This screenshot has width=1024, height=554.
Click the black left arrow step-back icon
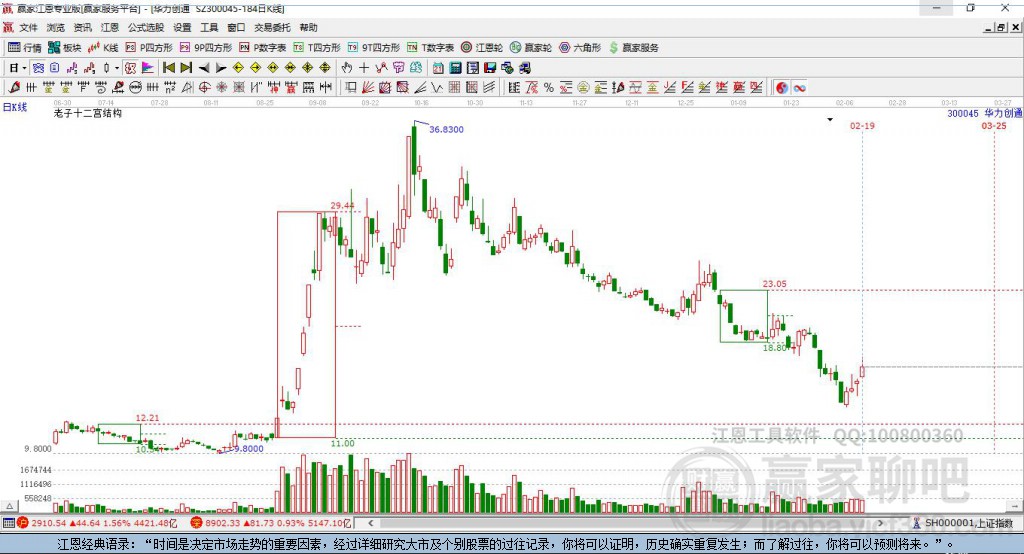pyautogui.click(x=204, y=68)
